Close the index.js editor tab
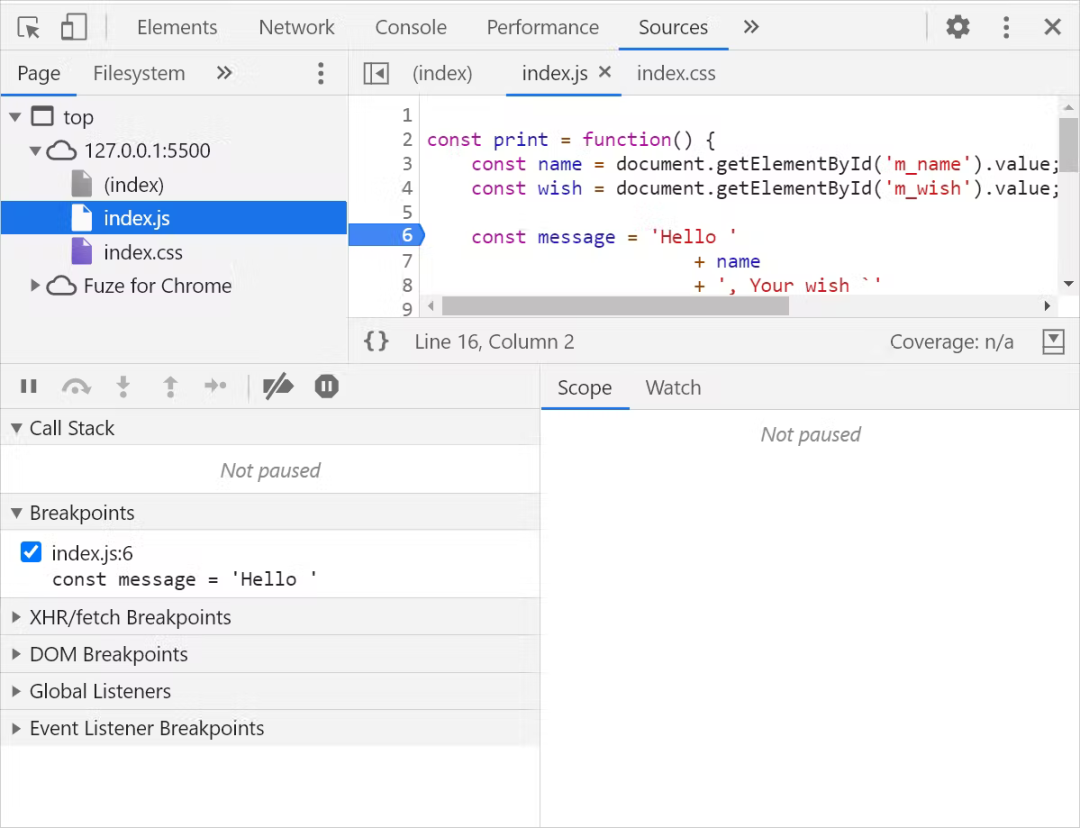Screen dimensions: 1080x828 tap(604, 72)
